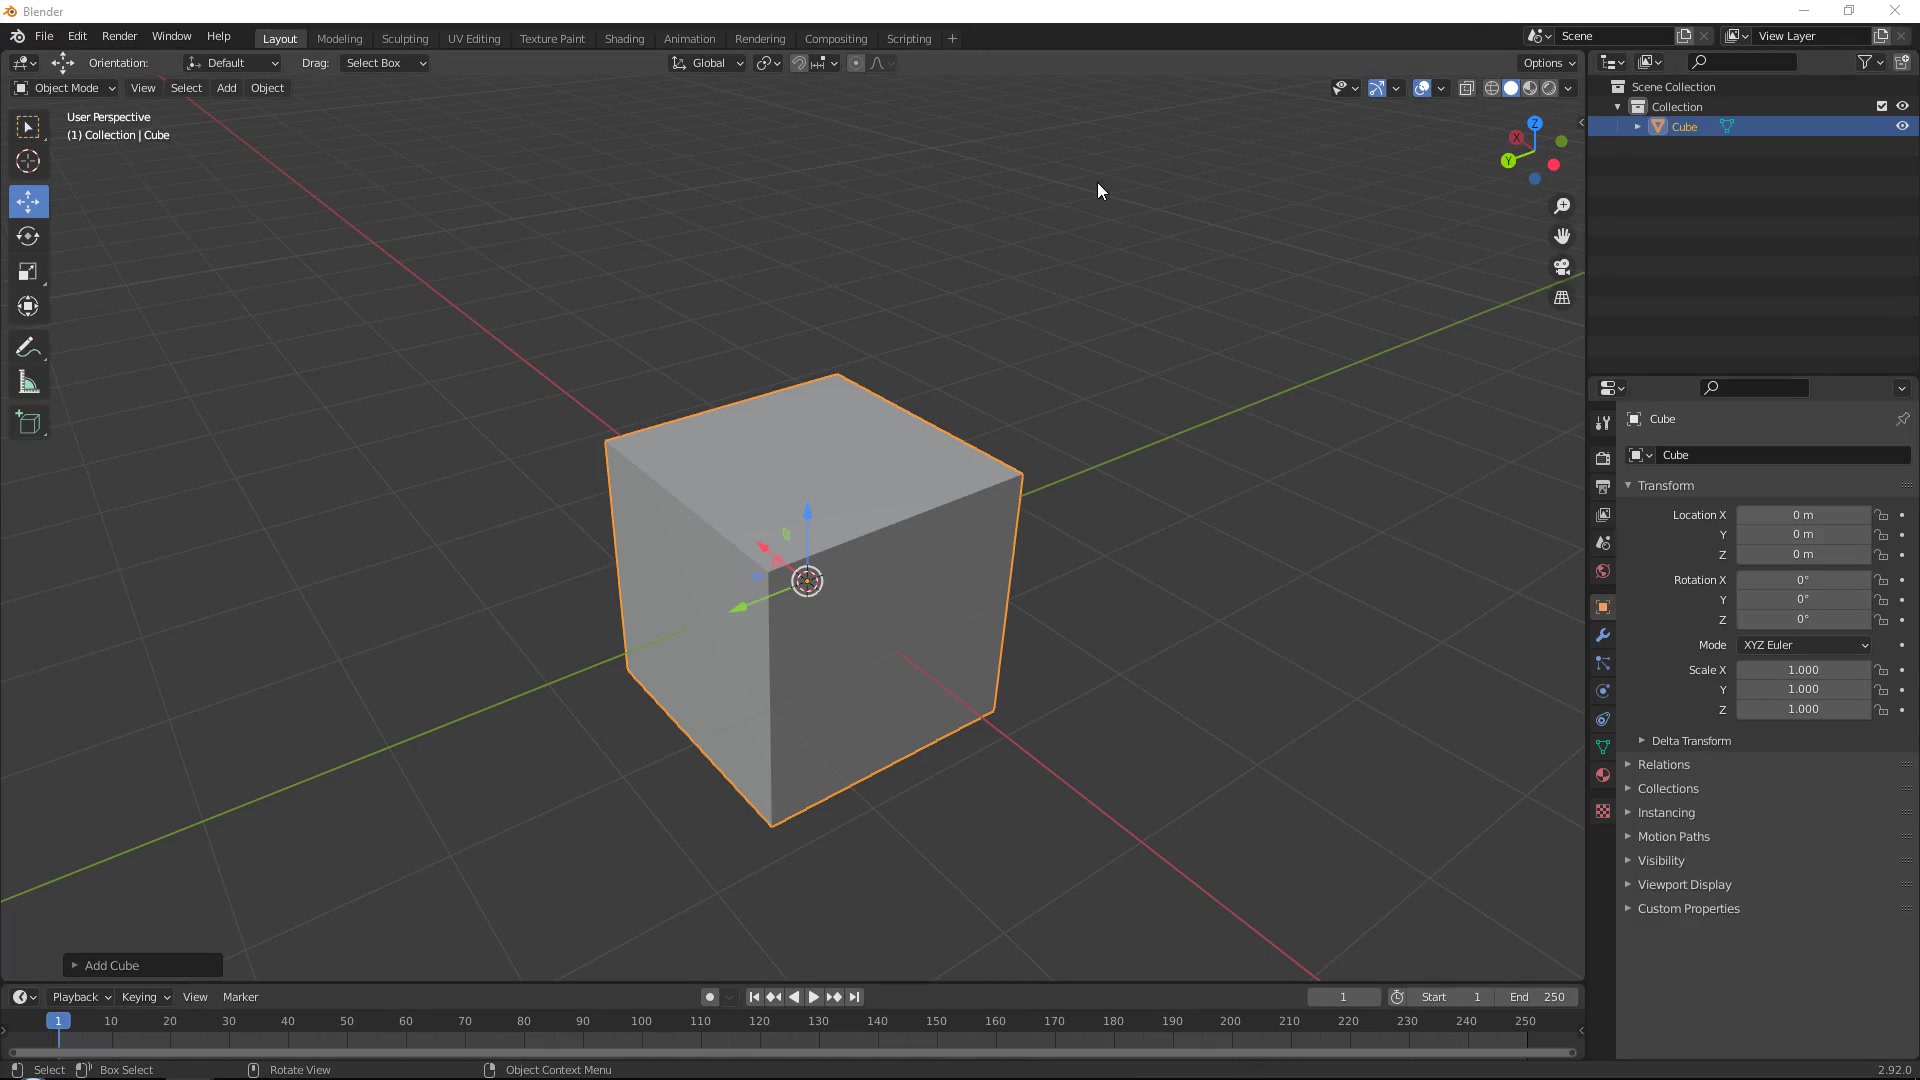Open the Scene properties tab

coord(1603,543)
